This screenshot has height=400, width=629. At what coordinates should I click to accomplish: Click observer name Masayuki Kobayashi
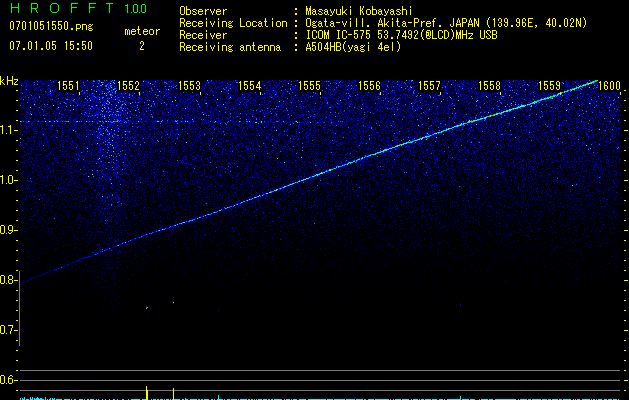coord(359,11)
